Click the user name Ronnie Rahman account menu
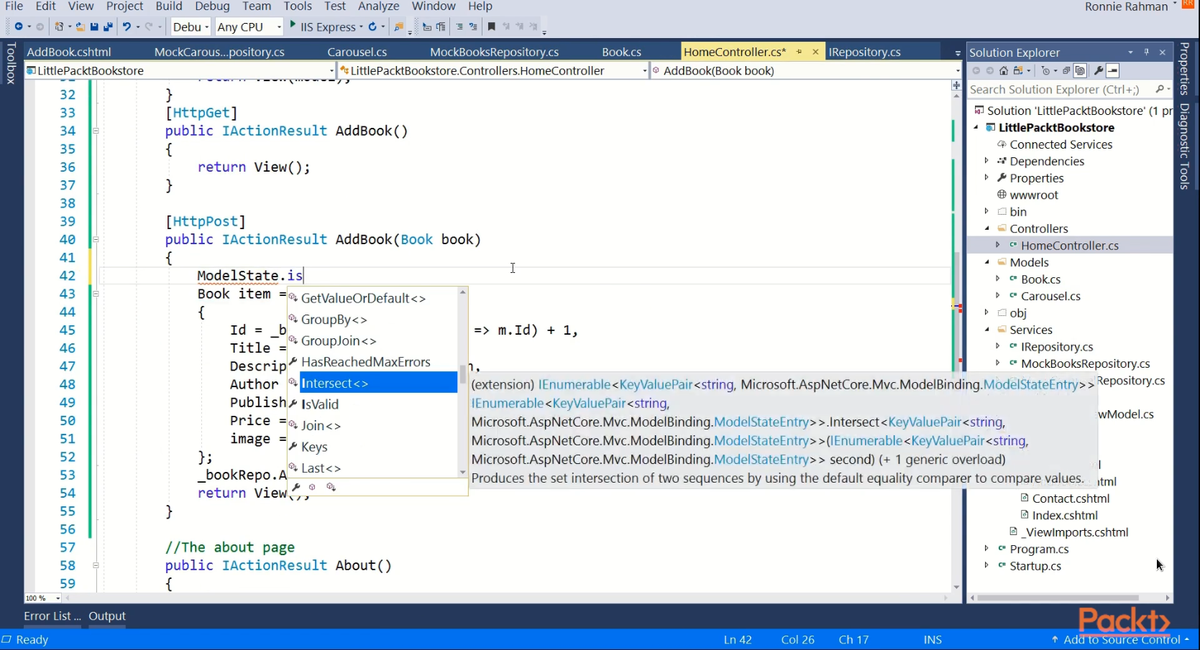 (1126, 7)
